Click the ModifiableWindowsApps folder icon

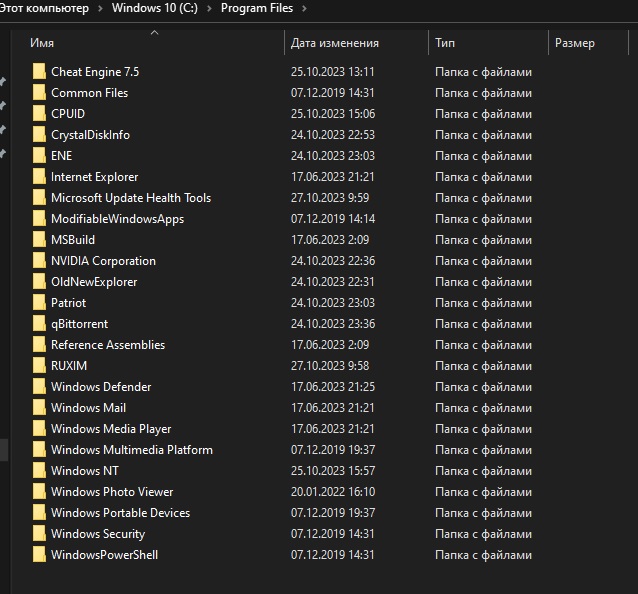point(39,218)
